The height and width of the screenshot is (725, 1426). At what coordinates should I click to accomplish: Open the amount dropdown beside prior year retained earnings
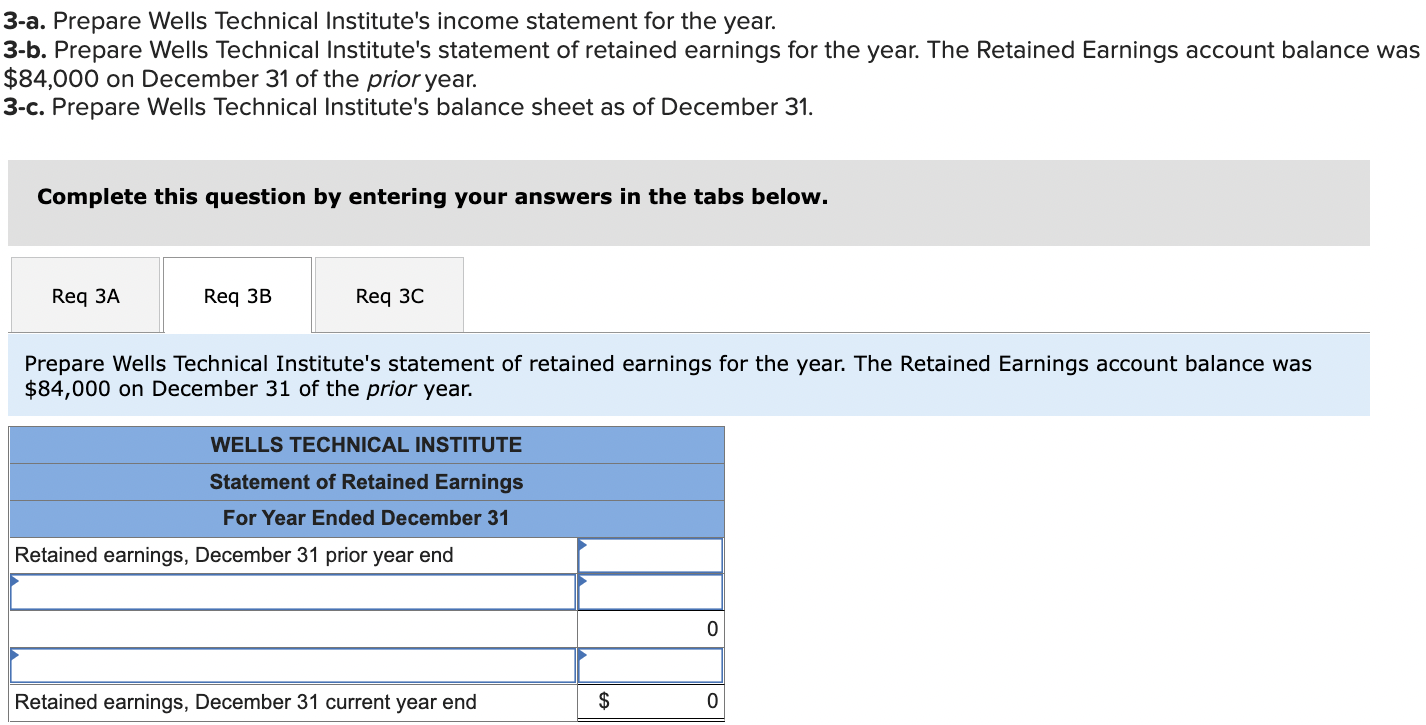coord(649,554)
